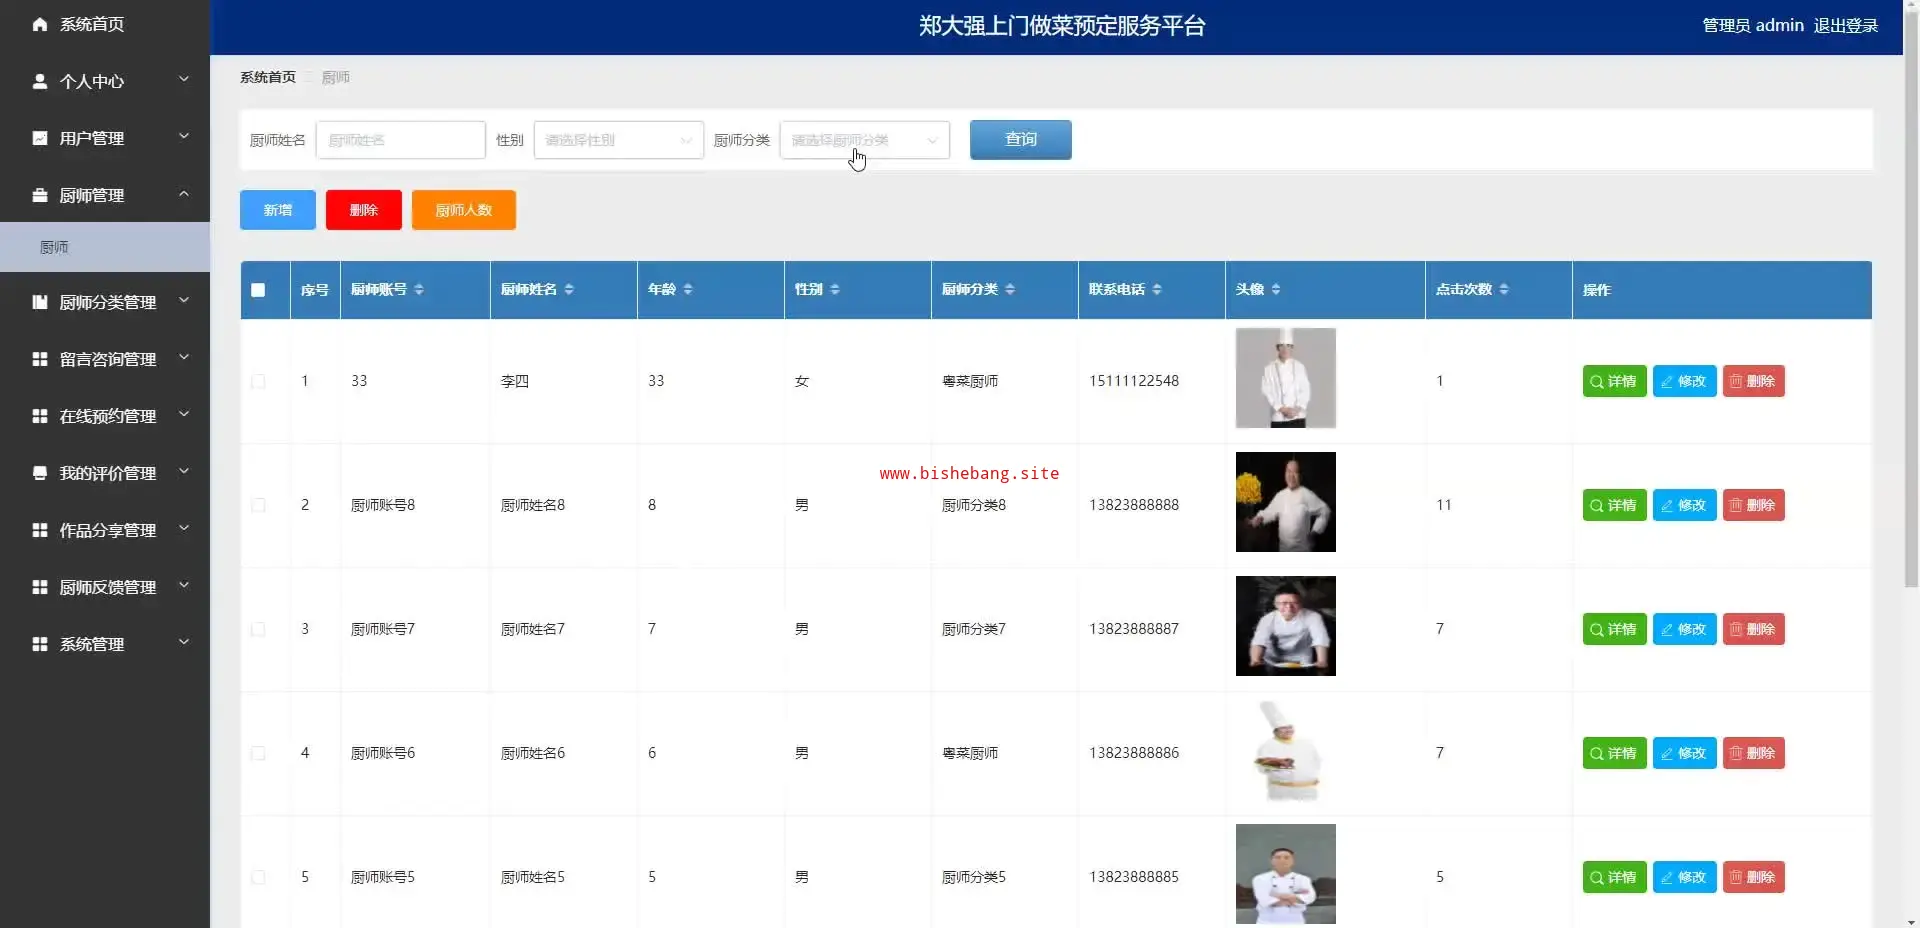Viewport: 1920px width, 928px height.
Task: Click the 系统首页 breadcrumb link
Action: (x=268, y=77)
